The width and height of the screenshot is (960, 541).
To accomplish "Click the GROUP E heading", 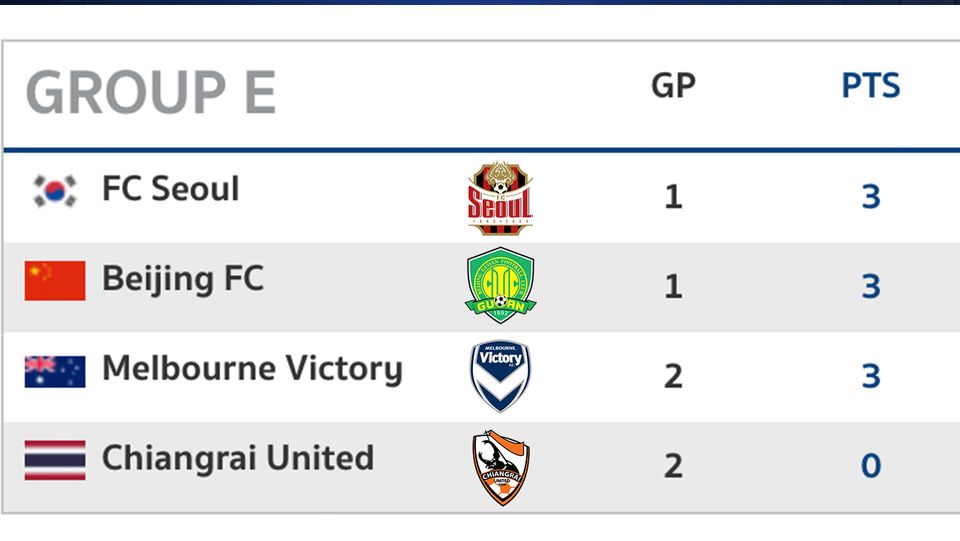I will (151, 92).
